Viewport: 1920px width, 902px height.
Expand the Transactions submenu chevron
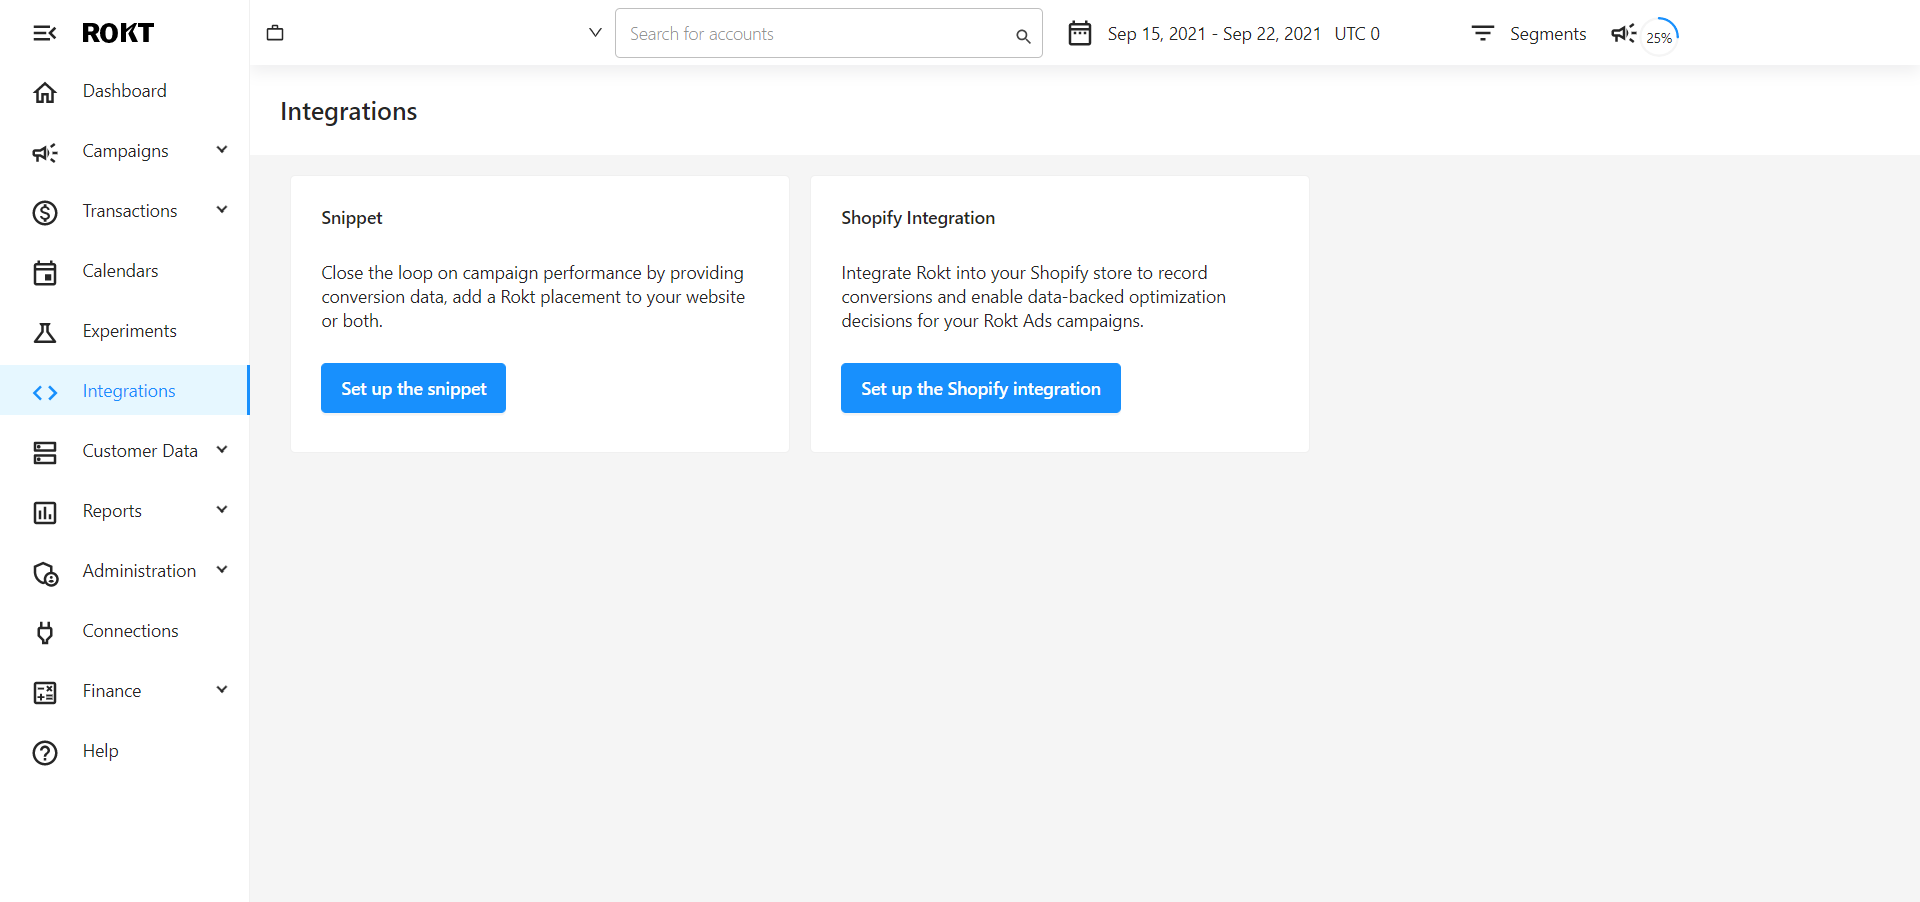click(x=222, y=210)
